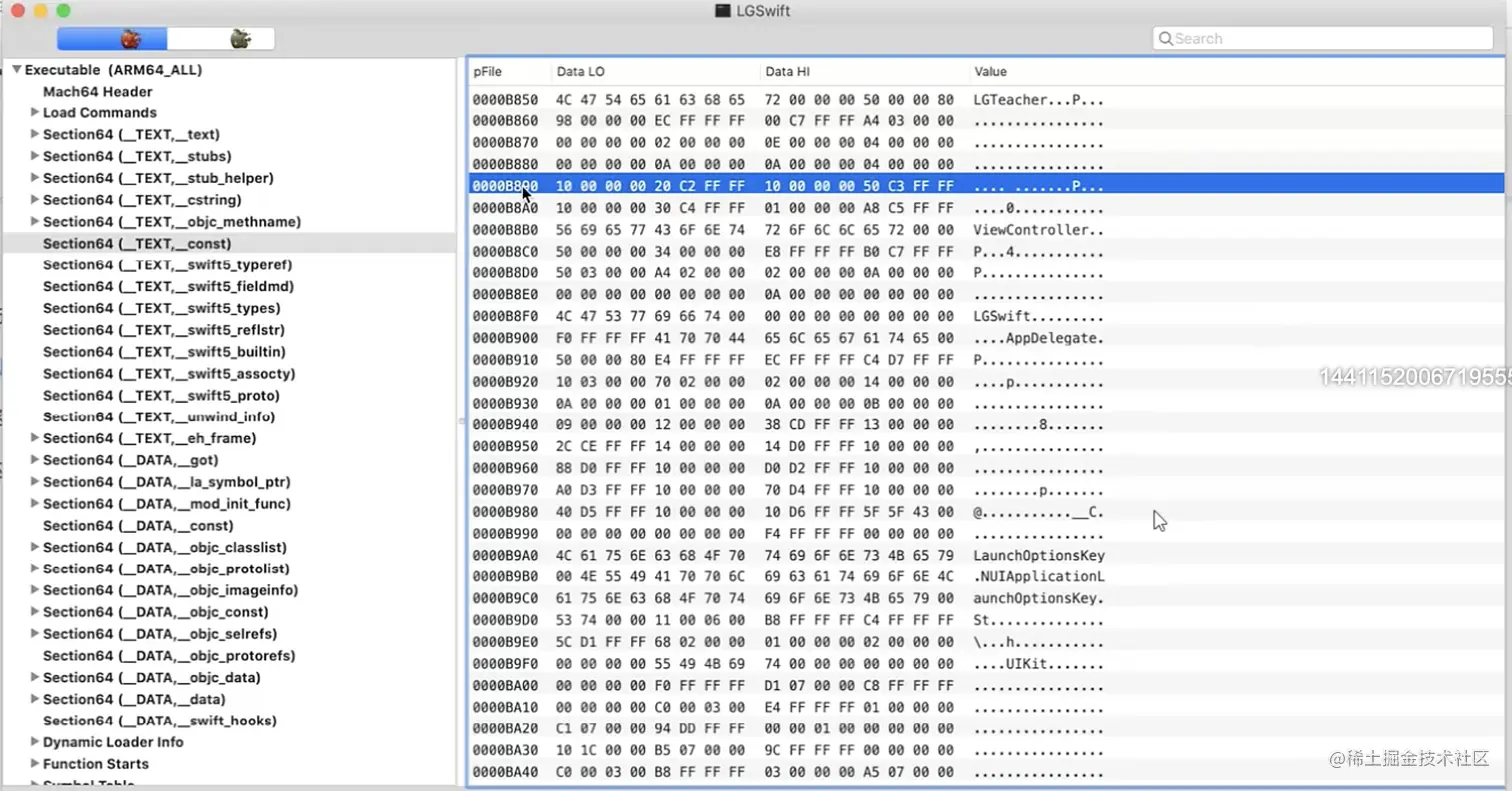Select Section64 (__DATA,__objc_classlist) label
Image resolution: width=1512 pixels, height=791 pixels.
pyautogui.click(x=165, y=547)
